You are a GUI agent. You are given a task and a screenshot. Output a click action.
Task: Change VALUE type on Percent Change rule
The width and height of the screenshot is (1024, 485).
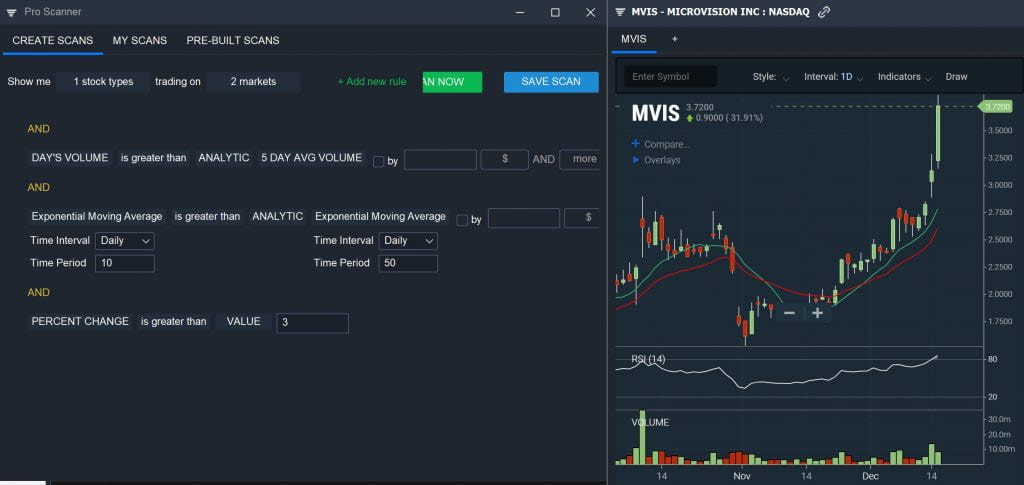[x=244, y=322]
